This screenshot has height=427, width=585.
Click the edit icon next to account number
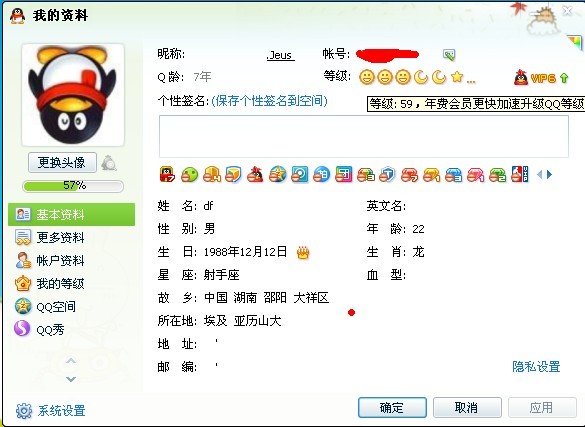[449, 55]
